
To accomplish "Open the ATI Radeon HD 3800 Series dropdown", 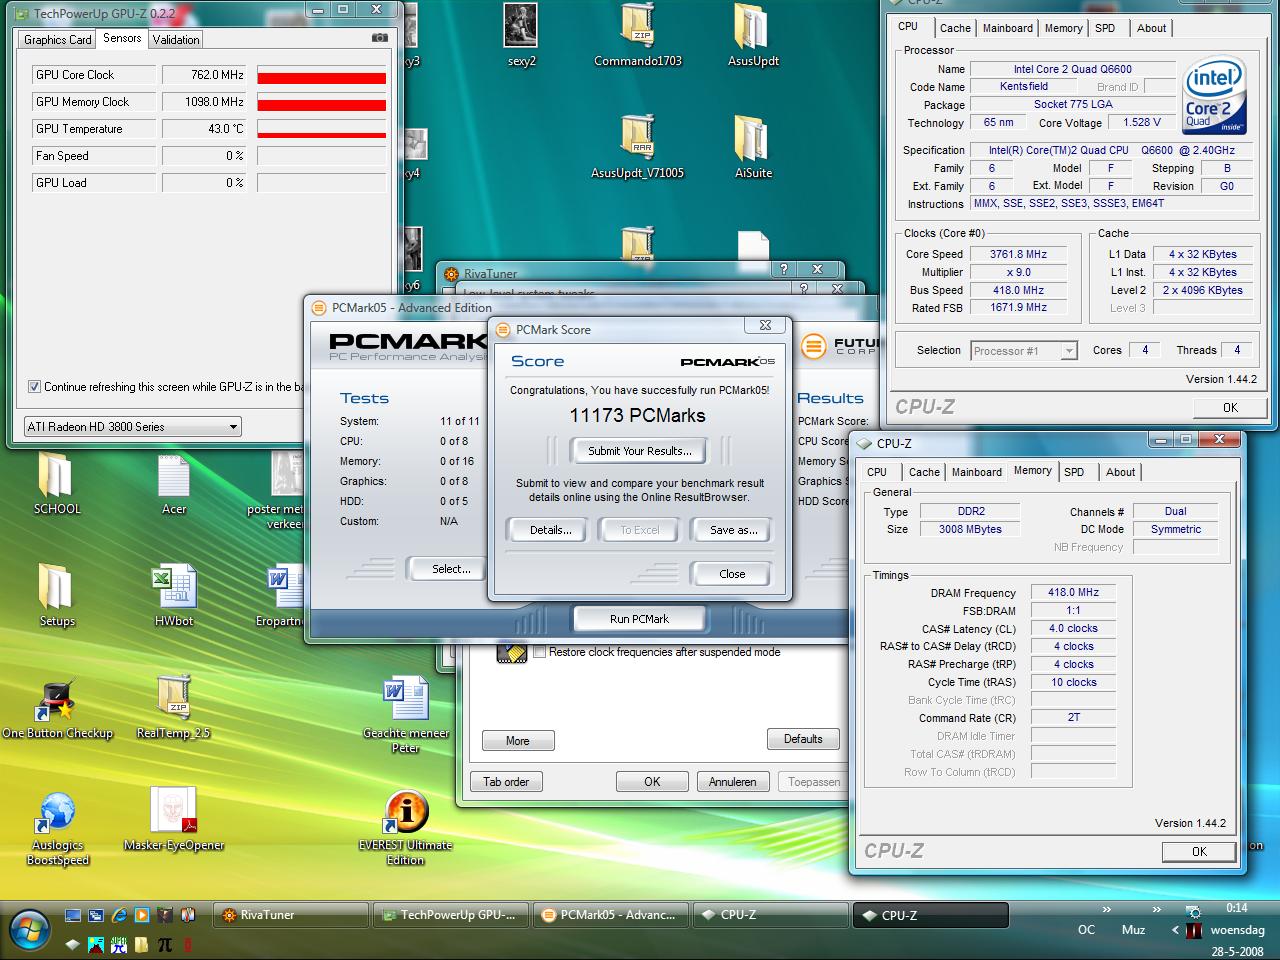I will (133, 426).
